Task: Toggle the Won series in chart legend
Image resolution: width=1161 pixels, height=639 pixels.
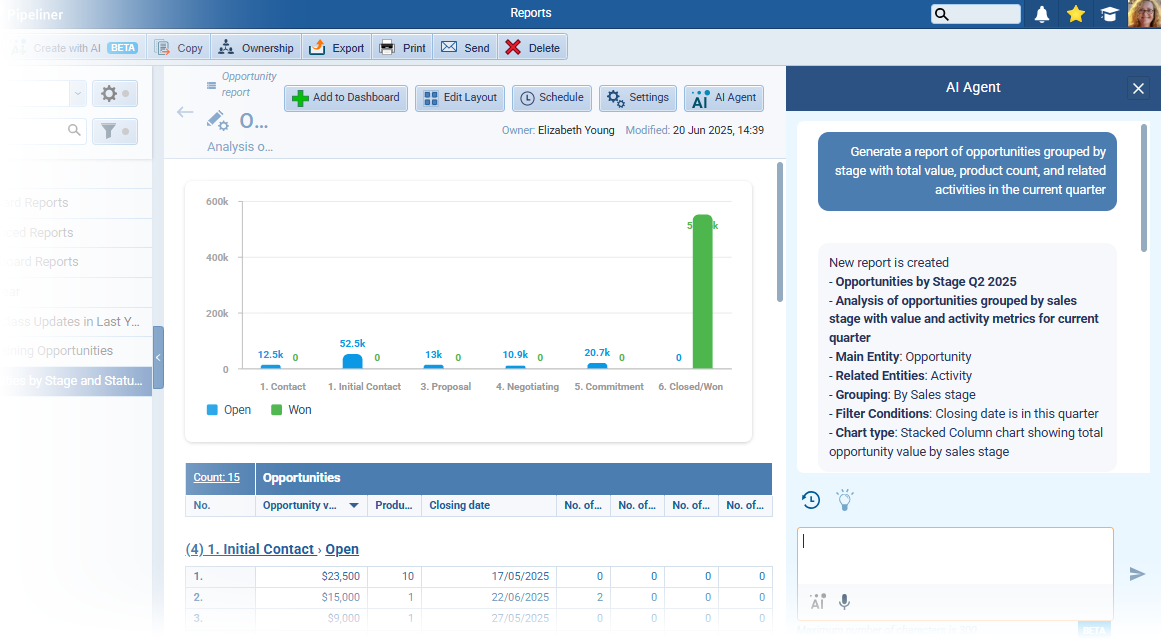Action: tap(290, 410)
